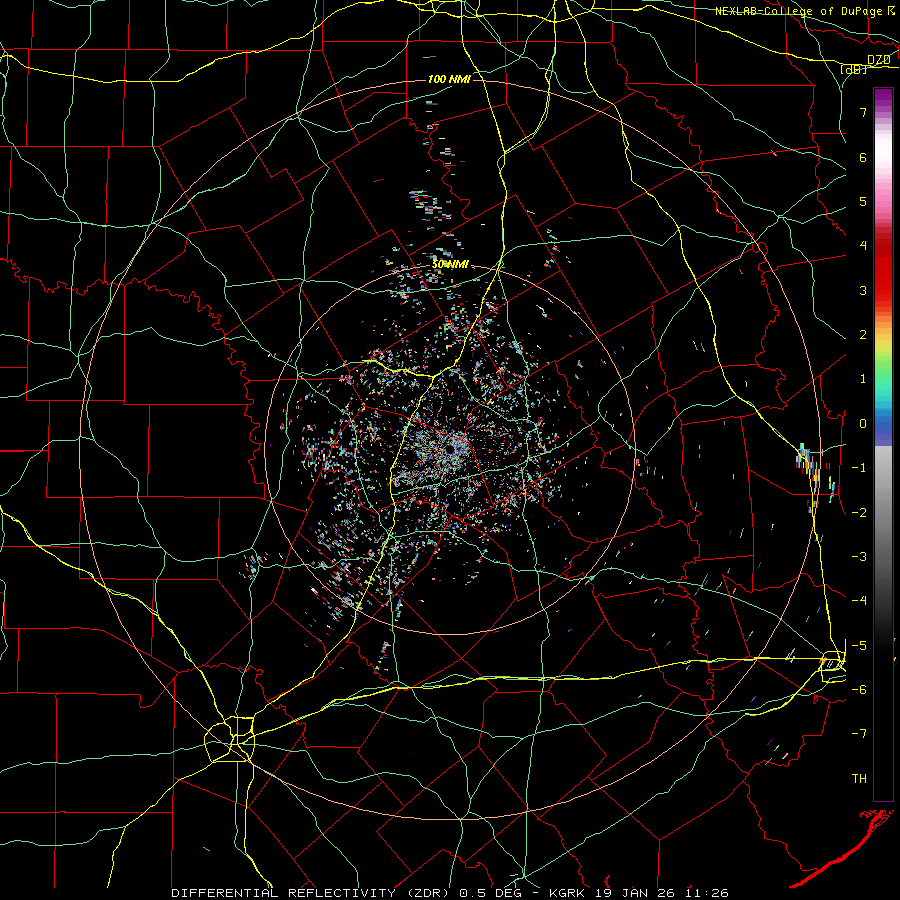Click the 7 value on color scale
This screenshot has width=900, height=900.
click(x=863, y=112)
